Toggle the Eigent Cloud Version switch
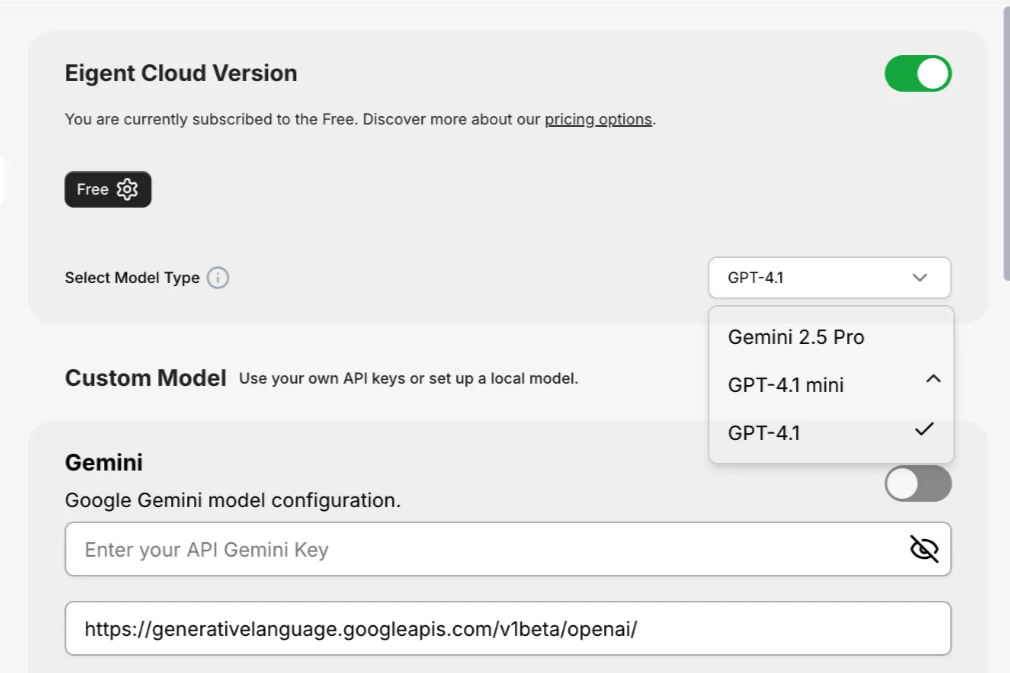The image size is (1010, 673). tap(918, 73)
